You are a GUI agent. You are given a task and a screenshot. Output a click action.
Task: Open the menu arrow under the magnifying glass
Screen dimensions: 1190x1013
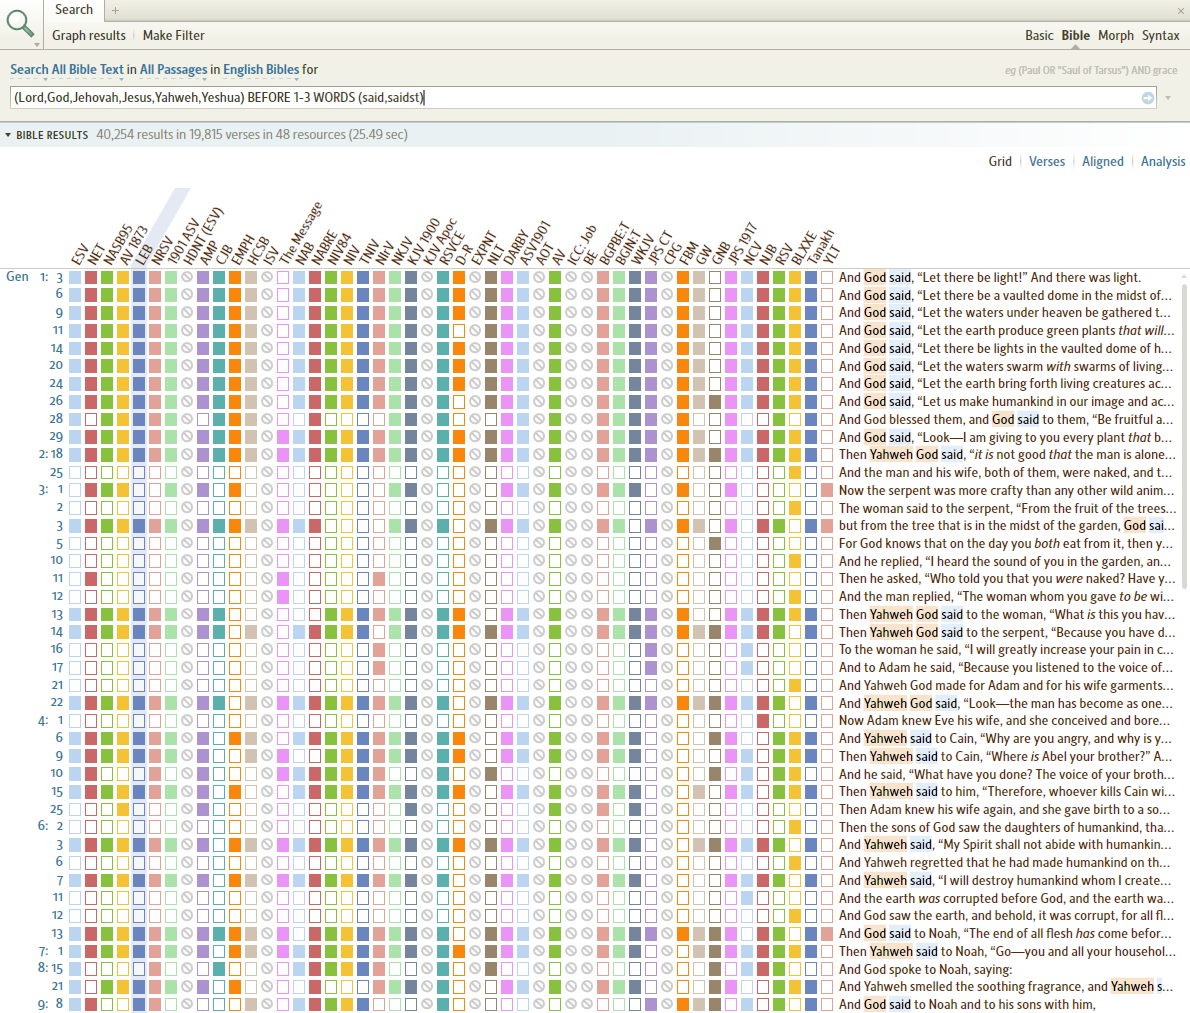pyautogui.click(x=36, y=45)
